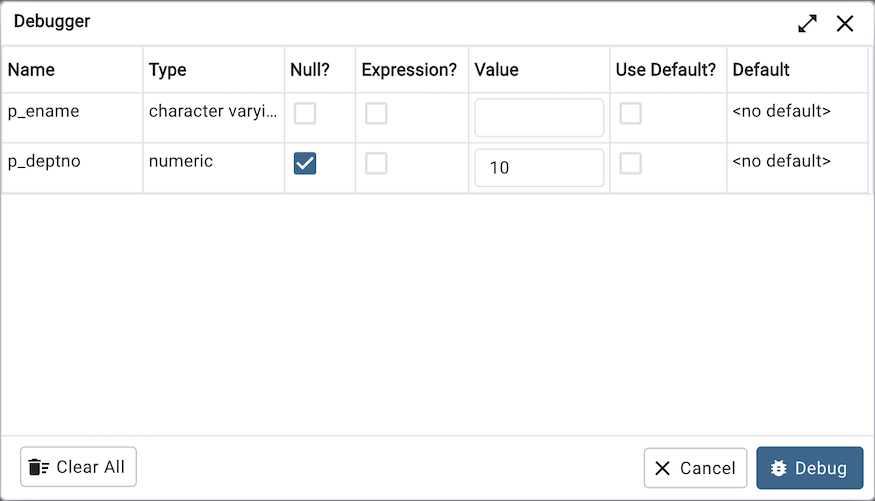Toggle Use Default for p_ename
Screen dimensions: 875x501
pyautogui.click(x=630, y=114)
